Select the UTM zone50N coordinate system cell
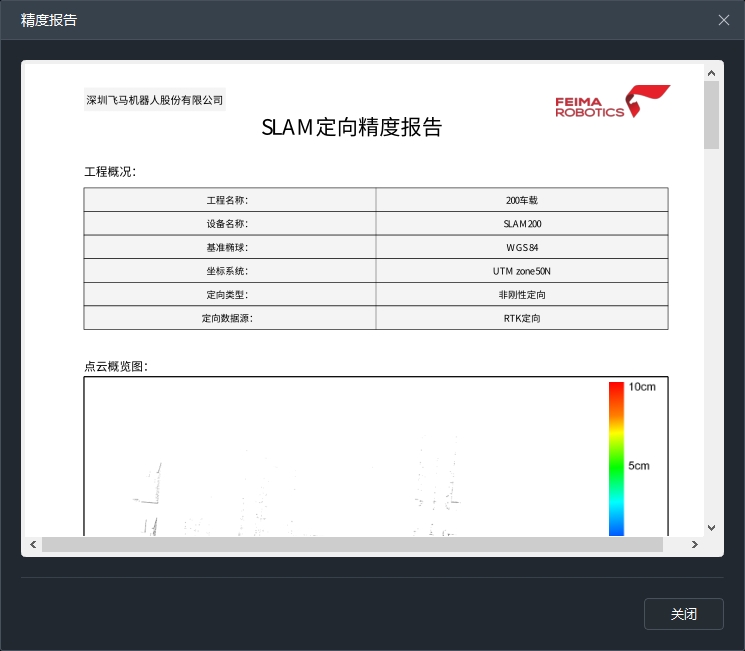Viewport: 745px width, 651px height. 522,271
